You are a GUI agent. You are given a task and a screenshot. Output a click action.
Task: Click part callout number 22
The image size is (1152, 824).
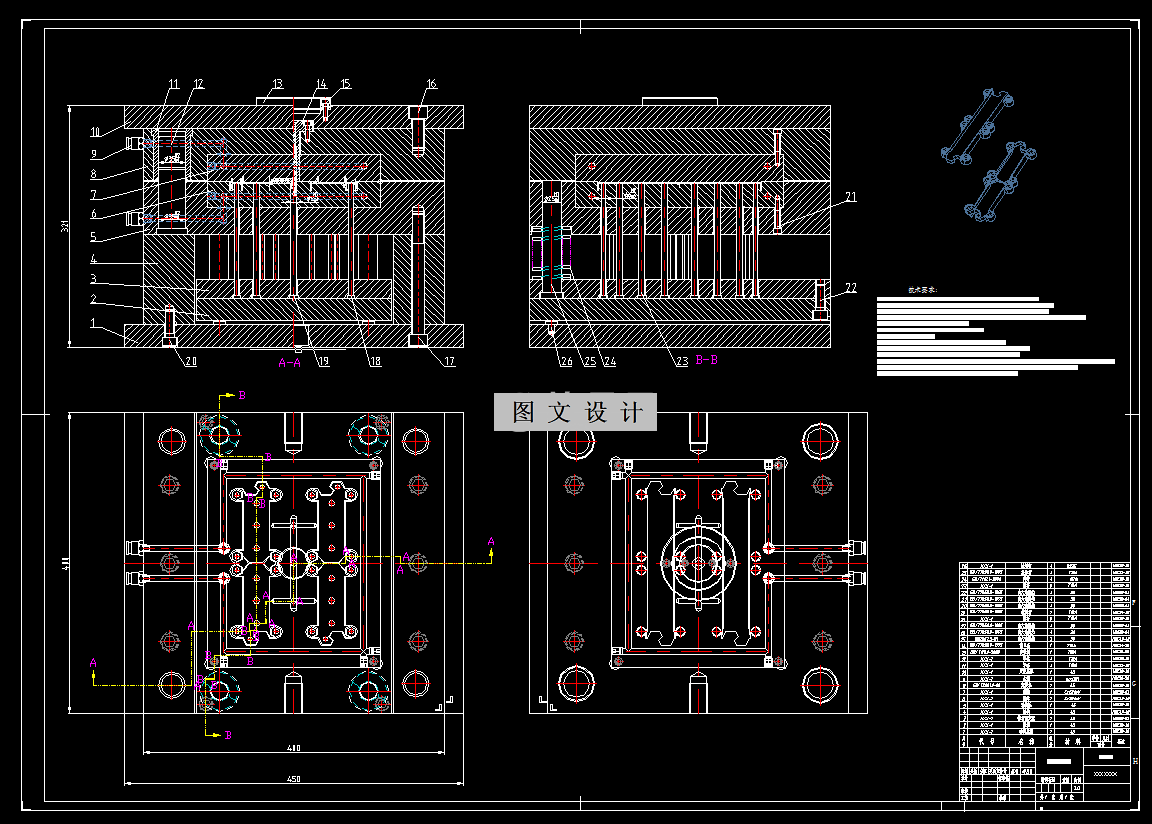point(851,287)
